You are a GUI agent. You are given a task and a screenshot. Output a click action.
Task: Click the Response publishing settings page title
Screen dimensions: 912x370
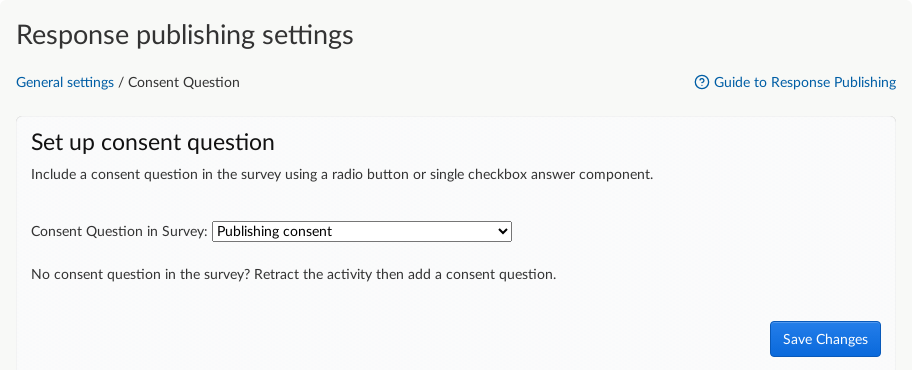click(x=185, y=35)
